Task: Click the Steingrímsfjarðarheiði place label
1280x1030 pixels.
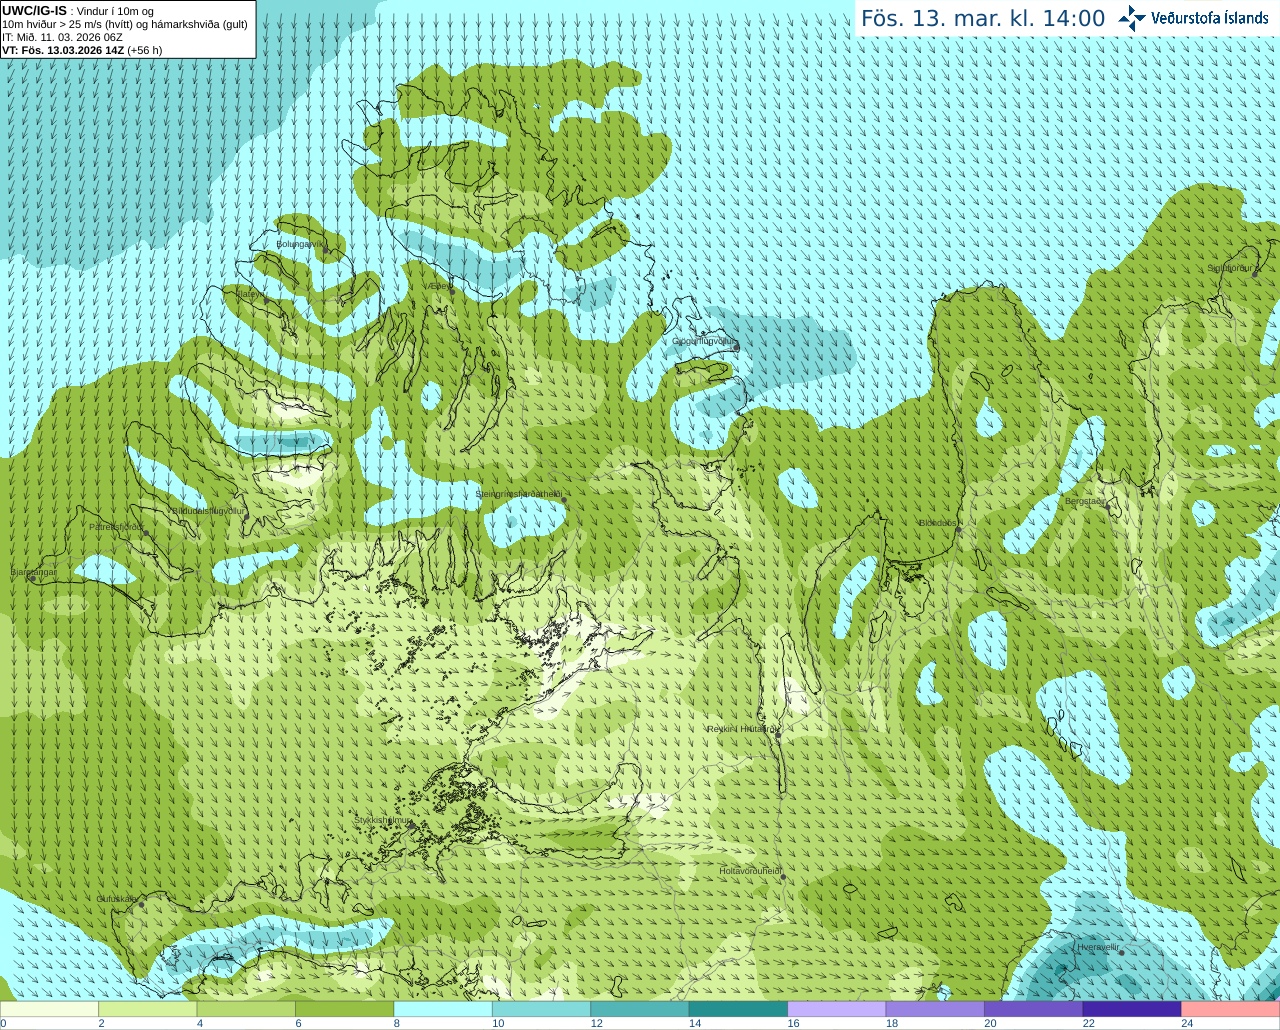Action: [x=518, y=494]
